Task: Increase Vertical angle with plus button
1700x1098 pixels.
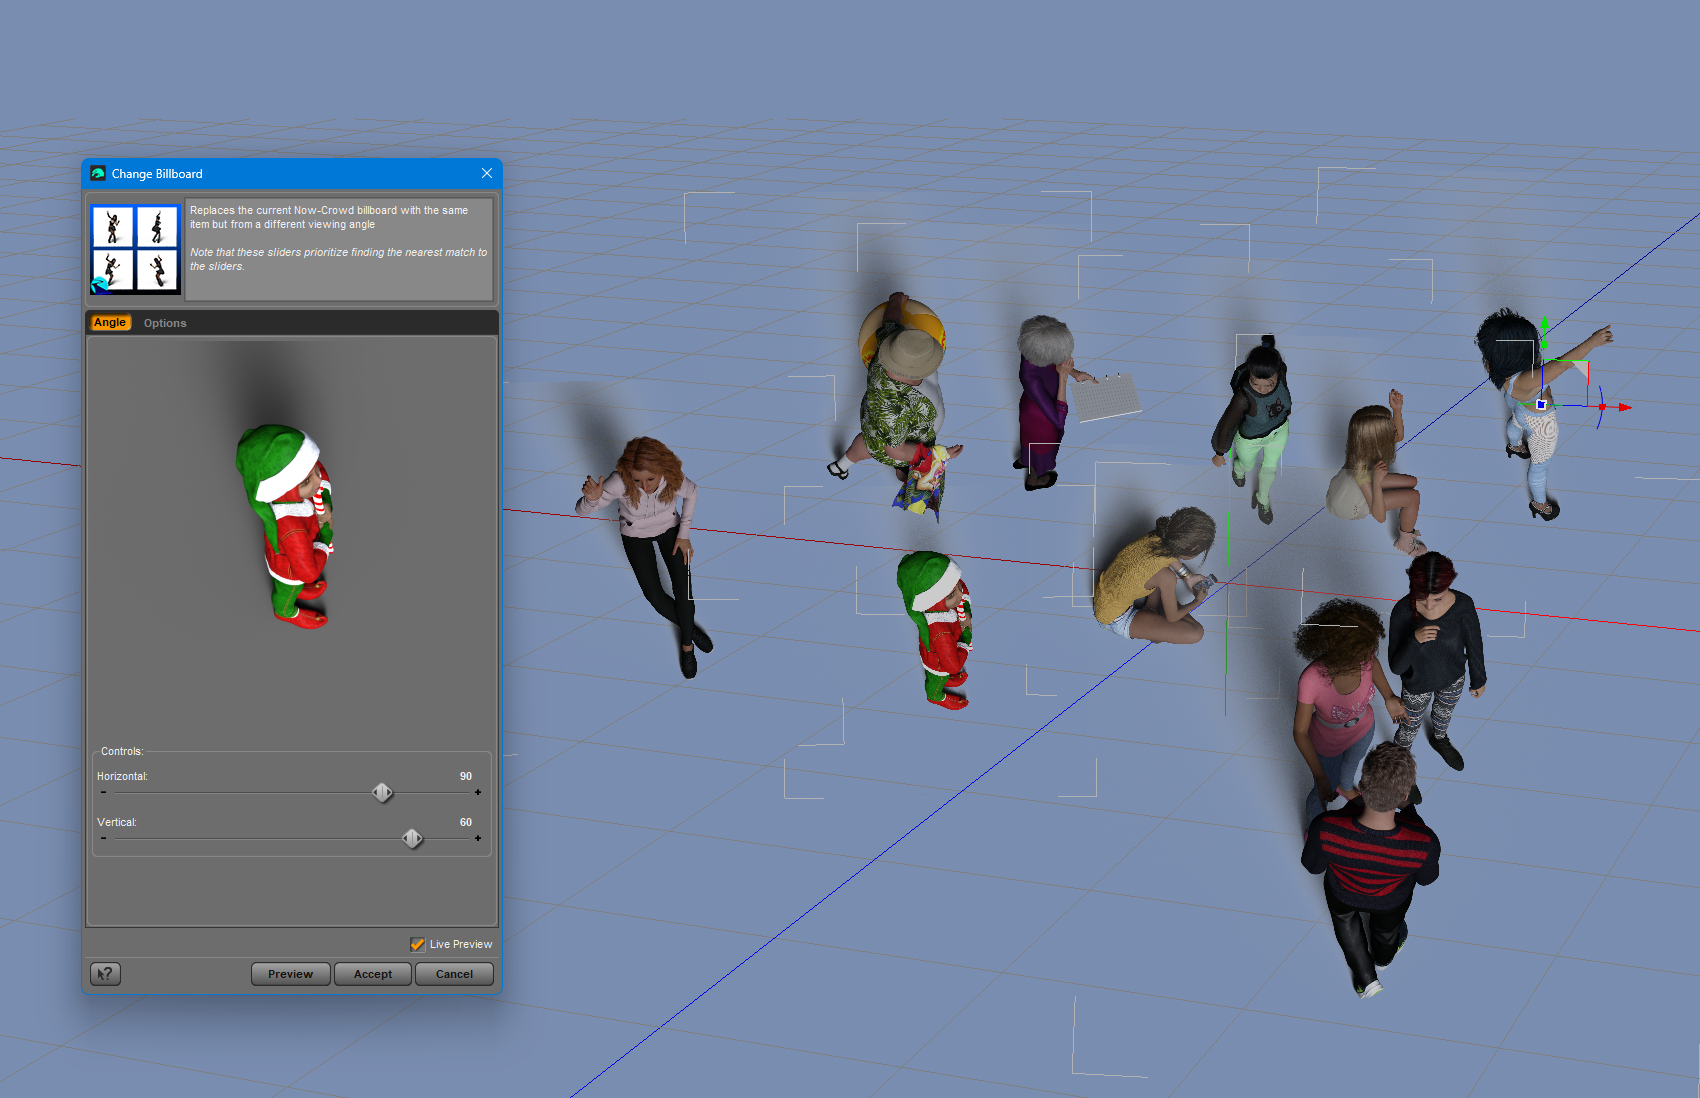Action: coord(478,838)
